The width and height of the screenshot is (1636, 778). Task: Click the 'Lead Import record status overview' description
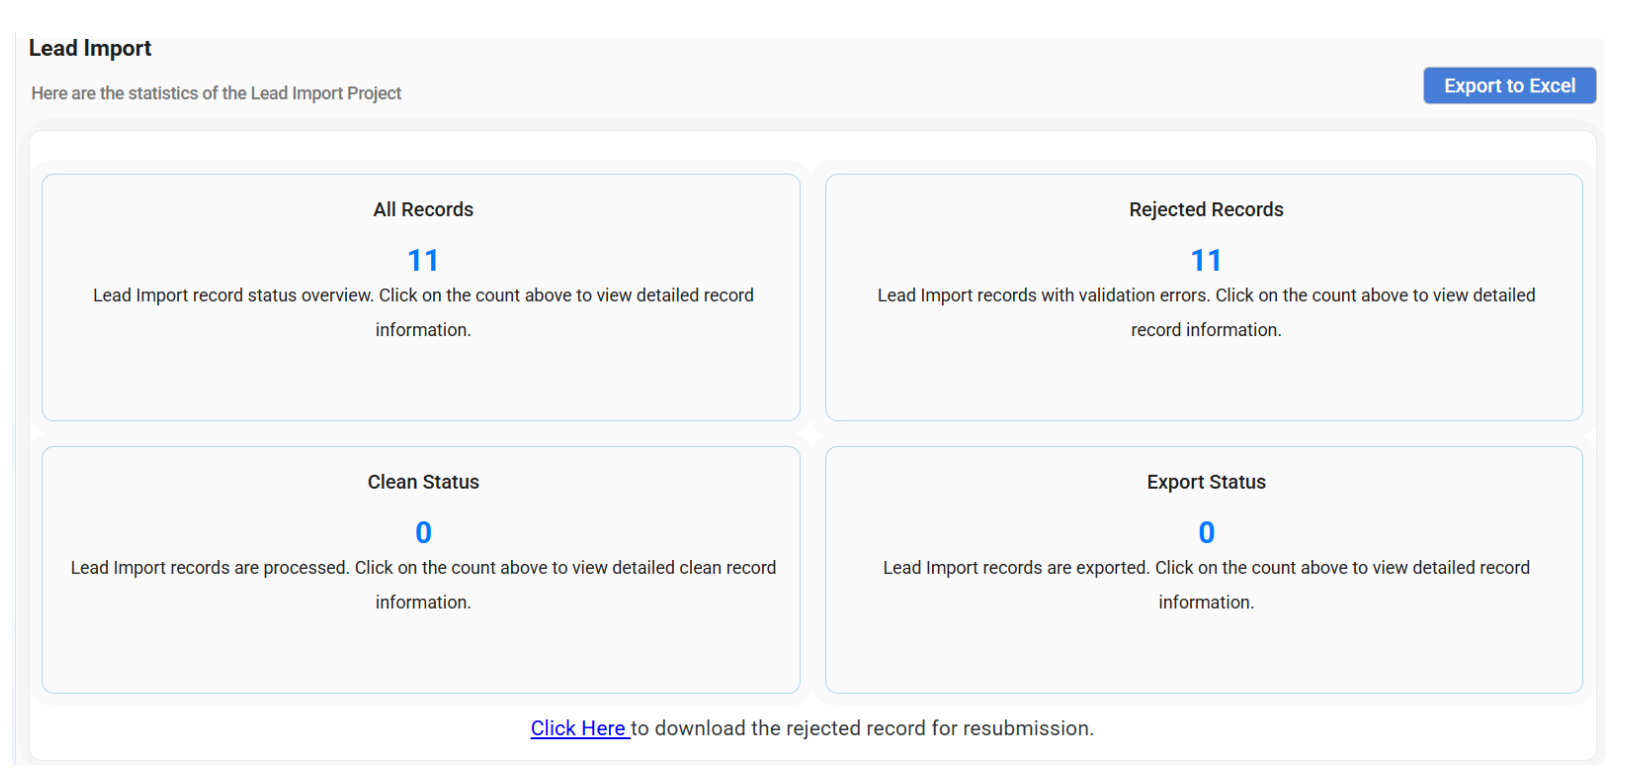423,312
